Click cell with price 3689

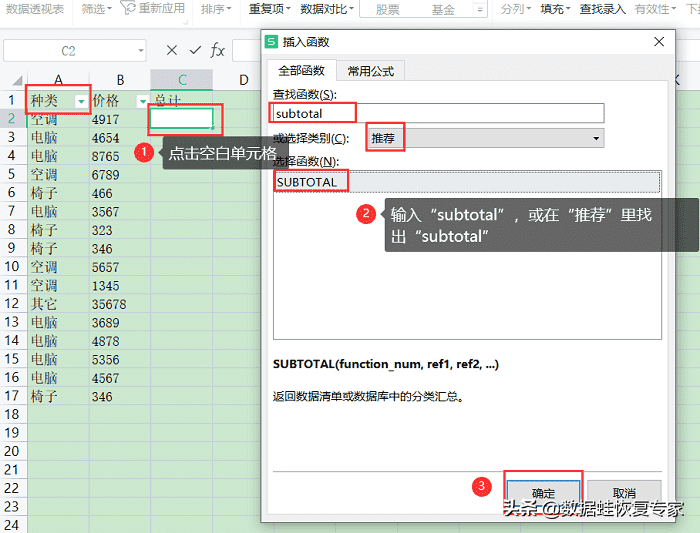120,322
